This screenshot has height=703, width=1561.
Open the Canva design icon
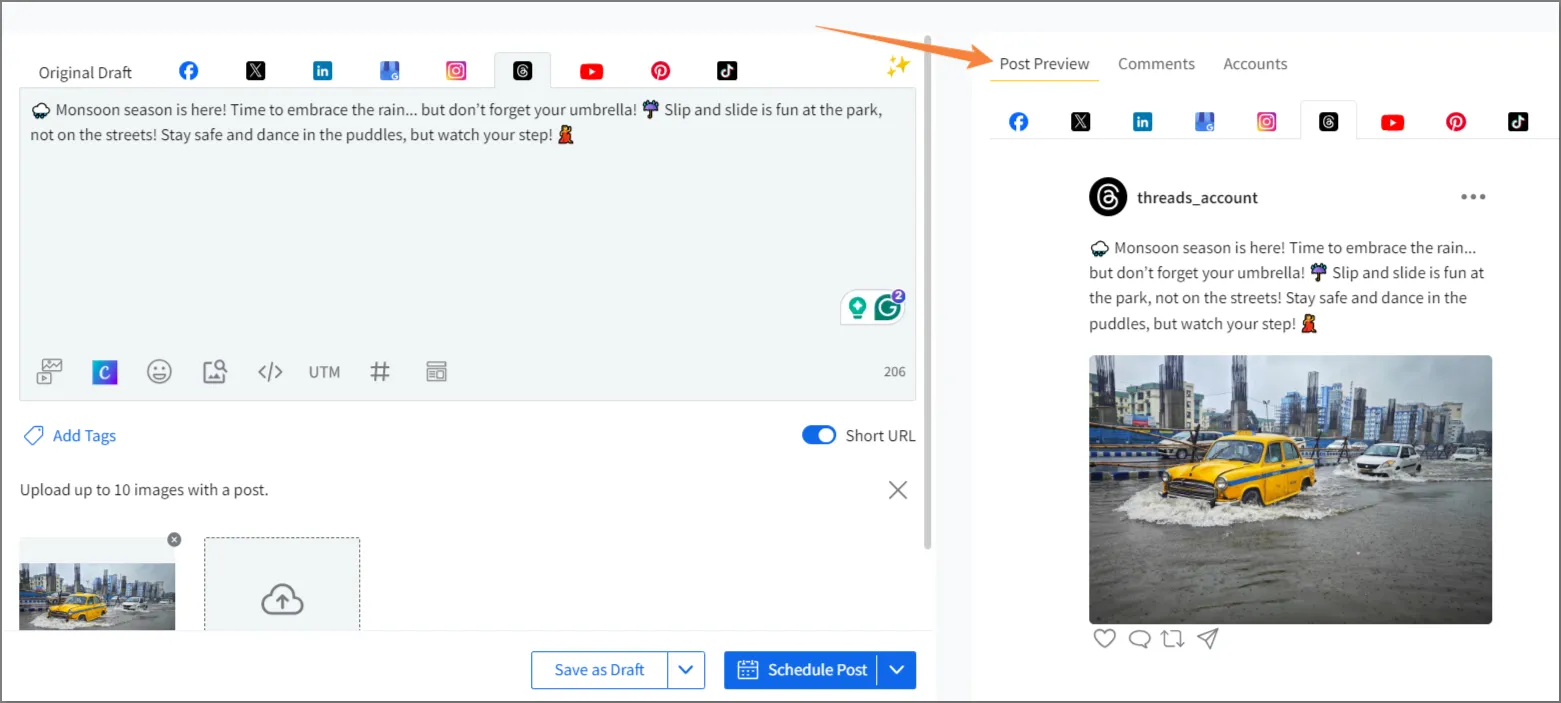coord(105,372)
